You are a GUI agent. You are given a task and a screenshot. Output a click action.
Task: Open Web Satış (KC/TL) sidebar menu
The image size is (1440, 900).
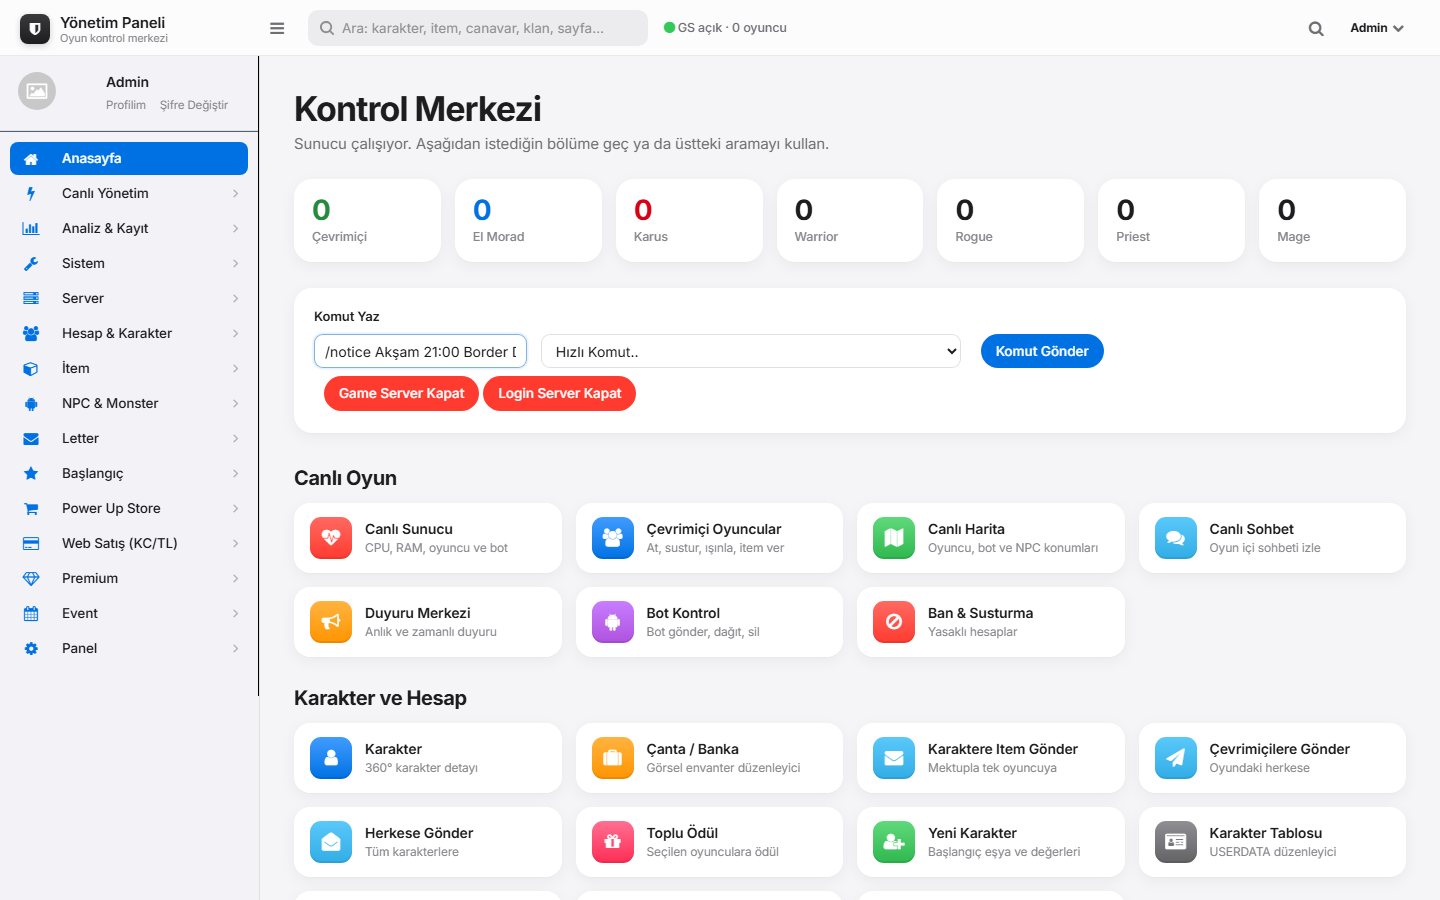pyautogui.click(x=129, y=543)
